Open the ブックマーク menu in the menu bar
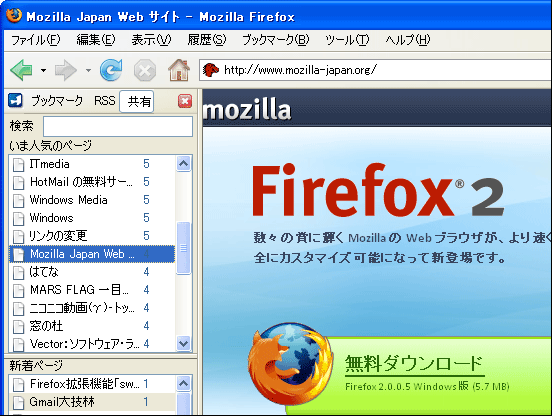The image size is (552, 416). pyautogui.click(x=275, y=40)
